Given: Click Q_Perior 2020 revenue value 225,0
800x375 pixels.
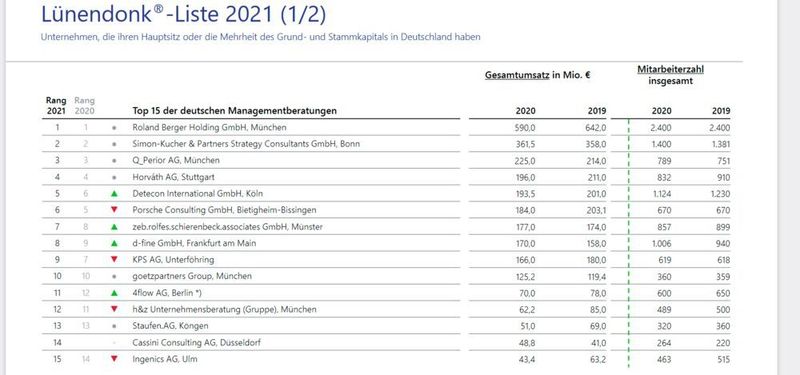Looking at the screenshot, I should point(525,161).
